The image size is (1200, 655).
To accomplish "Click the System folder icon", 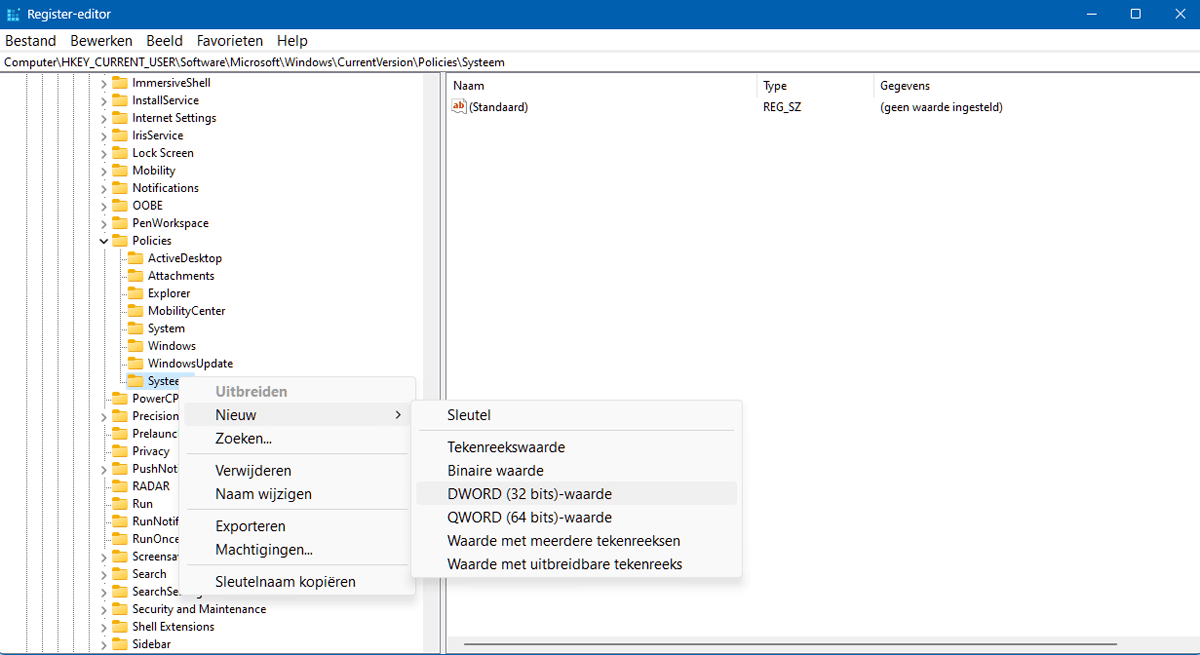I will pyautogui.click(x=136, y=328).
